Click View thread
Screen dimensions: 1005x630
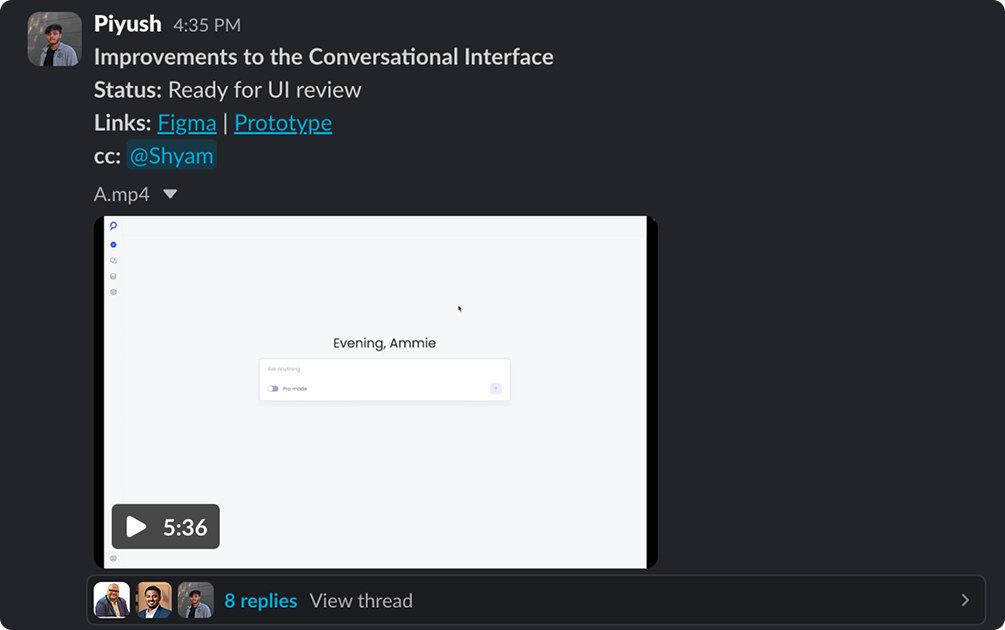(x=361, y=601)
